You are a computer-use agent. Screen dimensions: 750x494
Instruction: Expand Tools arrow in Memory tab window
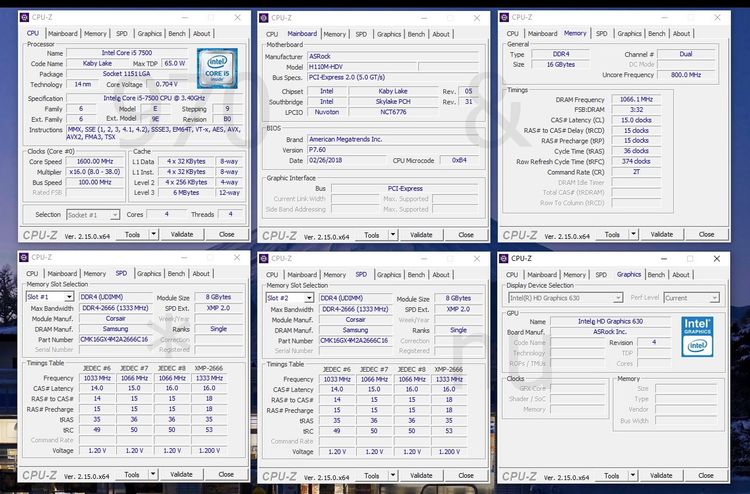coord(633,234)
